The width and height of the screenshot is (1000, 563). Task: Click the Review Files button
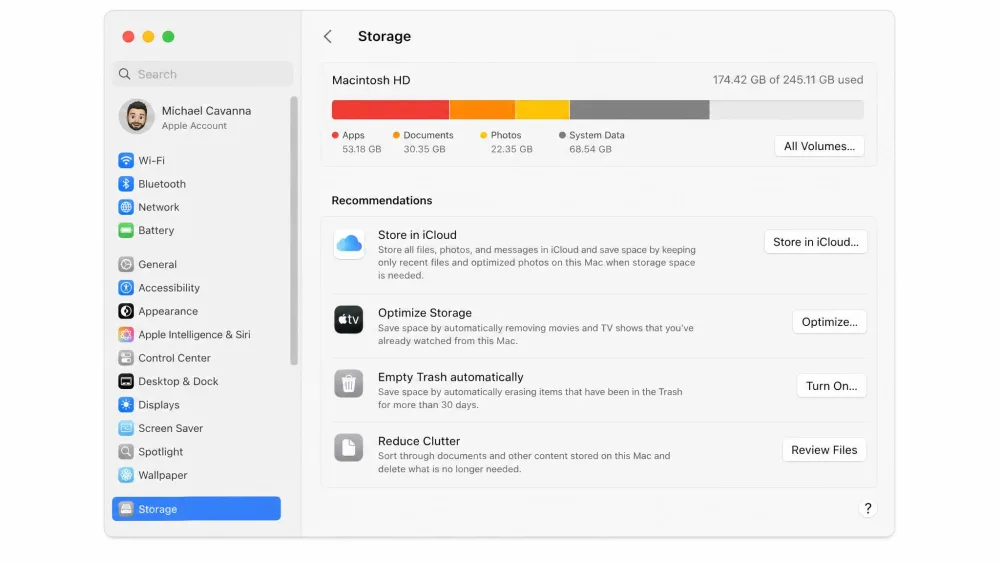click(x=824, y=450)
